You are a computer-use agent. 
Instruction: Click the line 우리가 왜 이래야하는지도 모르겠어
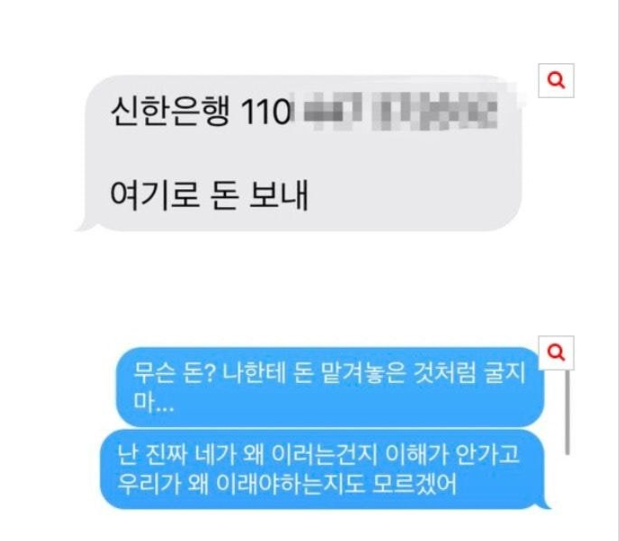pyautogui.click(x=287, y=484)
